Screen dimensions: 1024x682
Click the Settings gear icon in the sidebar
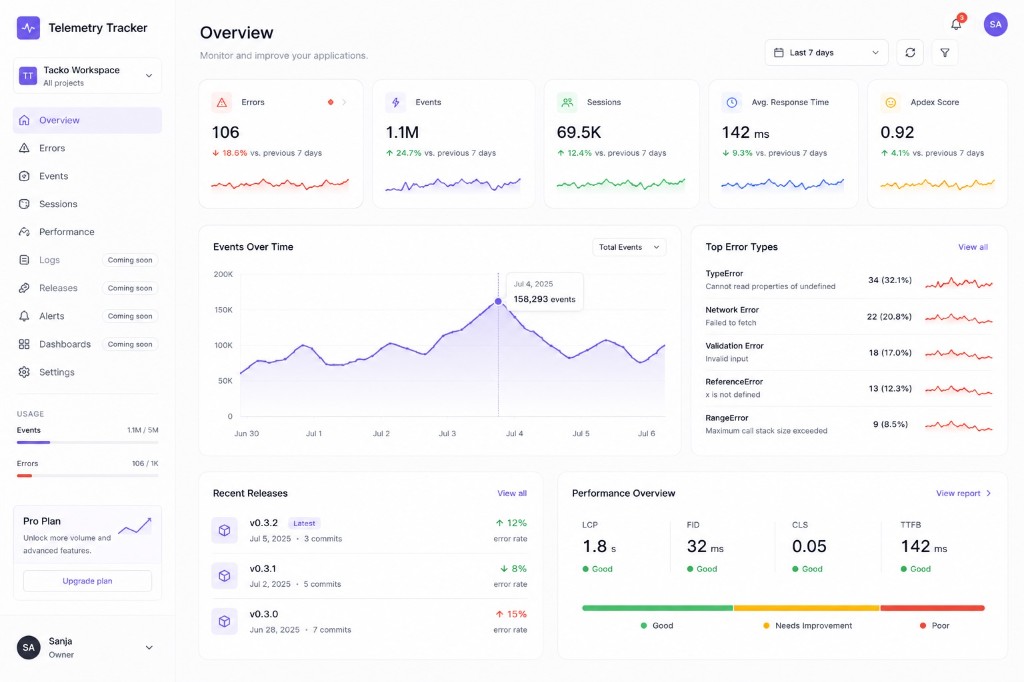[x=24, y=372]
